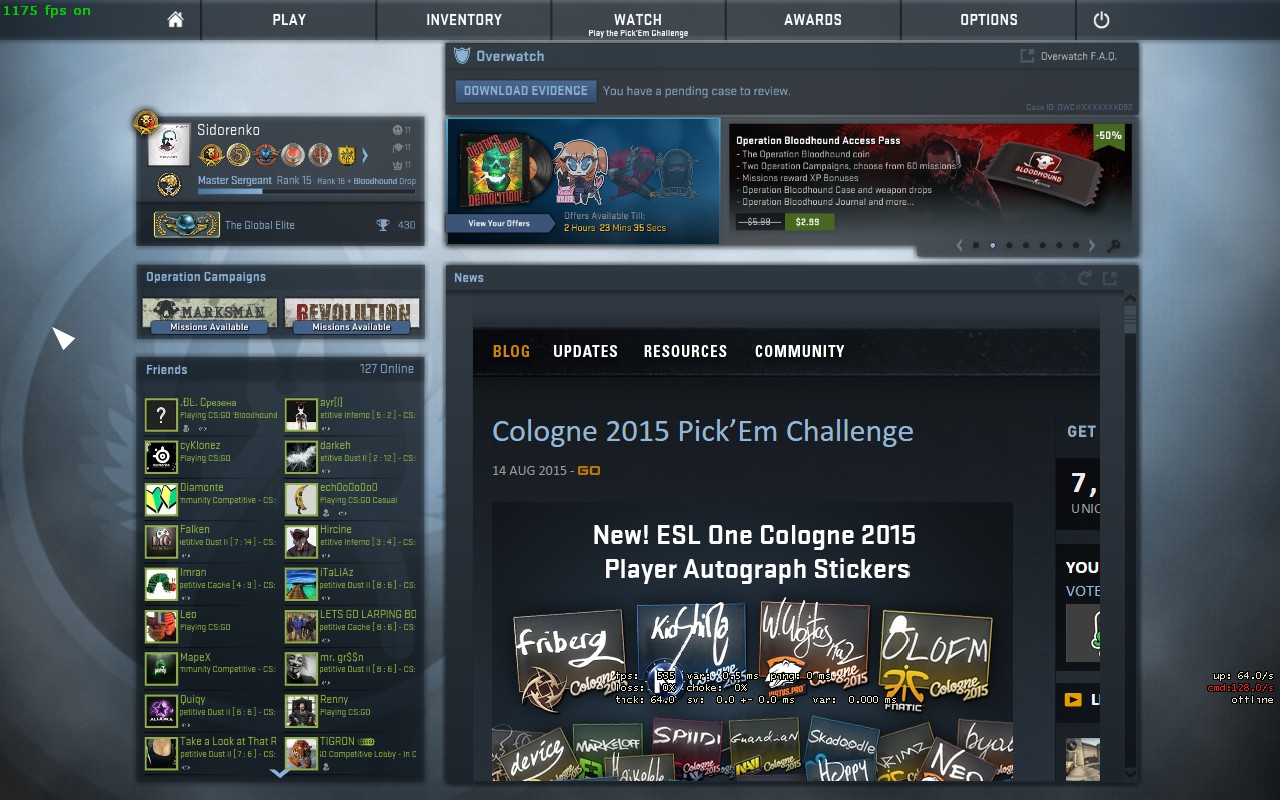Viewport: 1280px width, 800px height.
Task: Select the fifth store banner dot
Action: pos(1042,245)
